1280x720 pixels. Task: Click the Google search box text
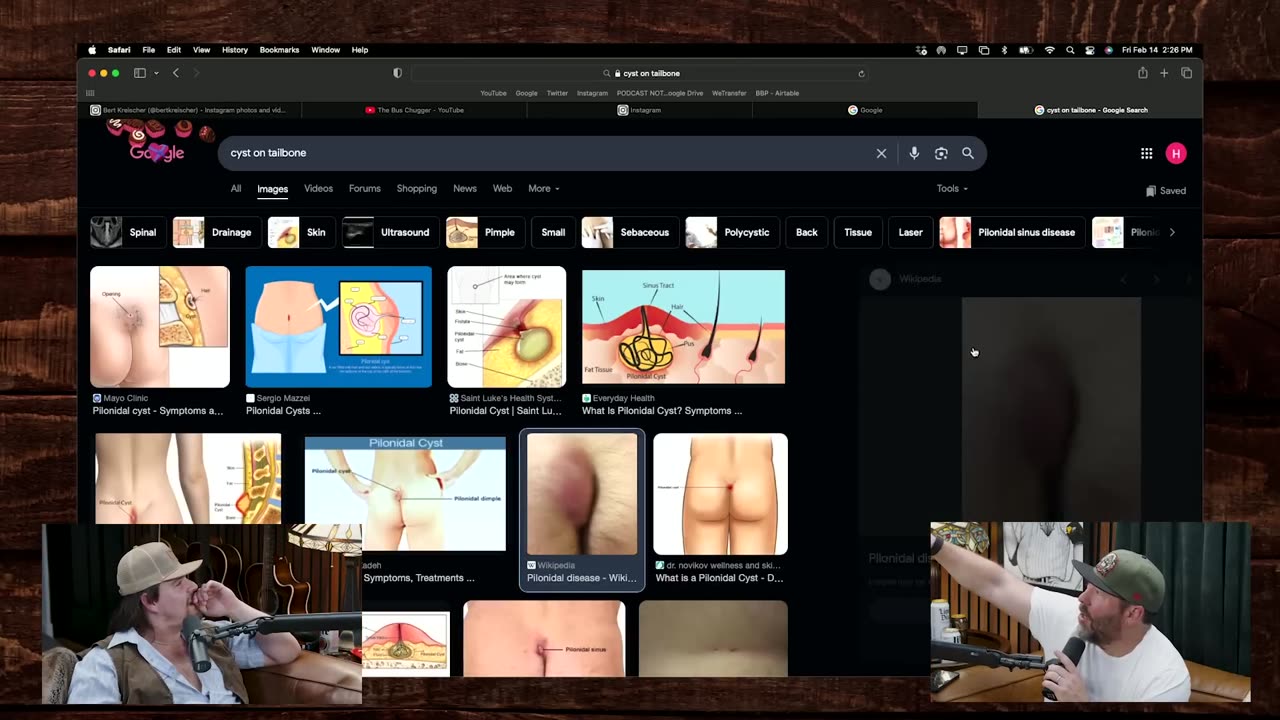[268, 153]
